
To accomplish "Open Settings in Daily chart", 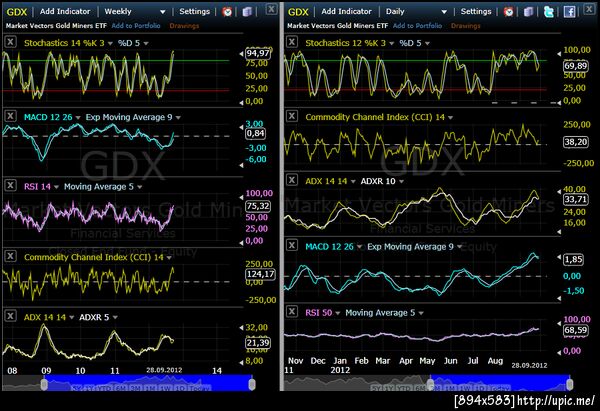I will click(x=476, y=11).
